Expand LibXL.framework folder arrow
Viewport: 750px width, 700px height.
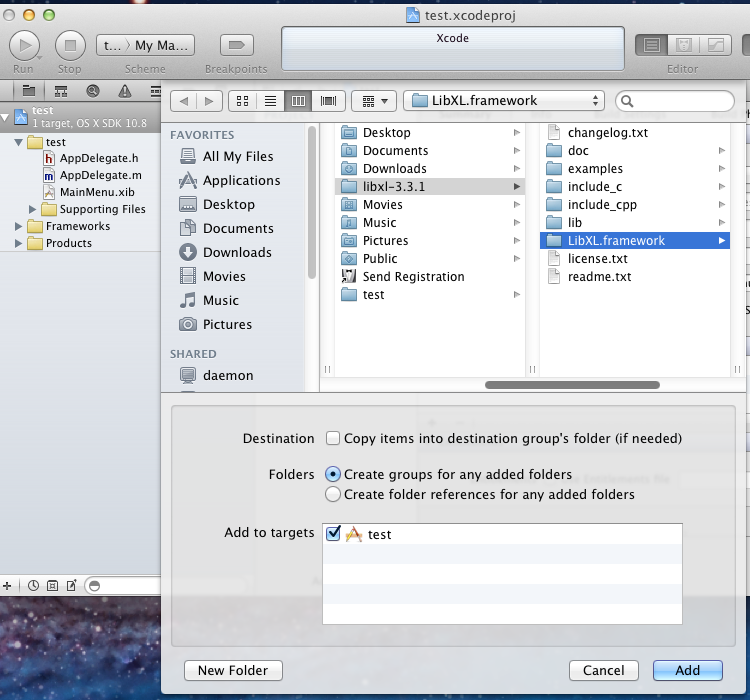722,241
